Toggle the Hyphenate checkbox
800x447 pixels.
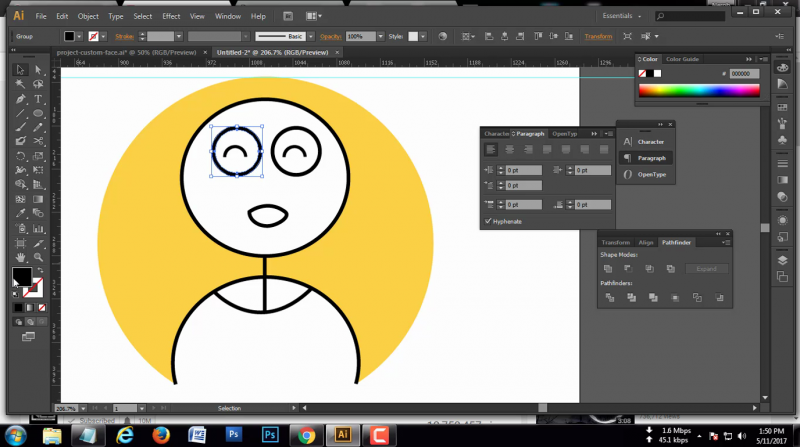click(x=488, y=221)
